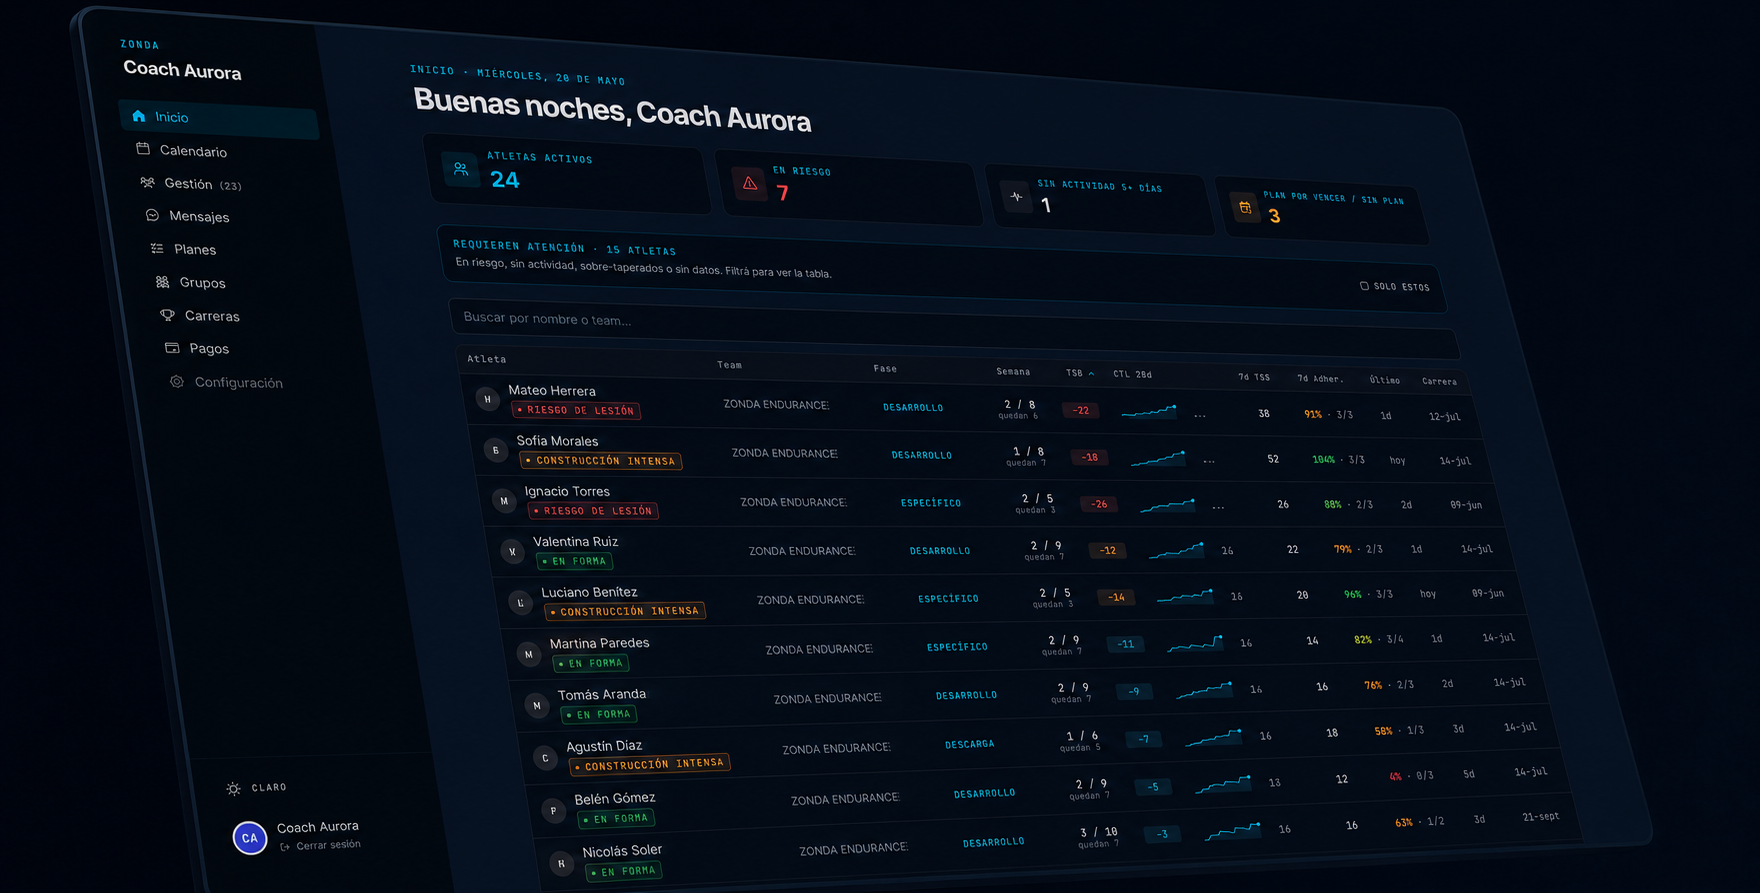Click Valentina Ruiz's En forma badge
Image resolution: width=1760 pixels, height=893 pixels.
tap(574, 561)
